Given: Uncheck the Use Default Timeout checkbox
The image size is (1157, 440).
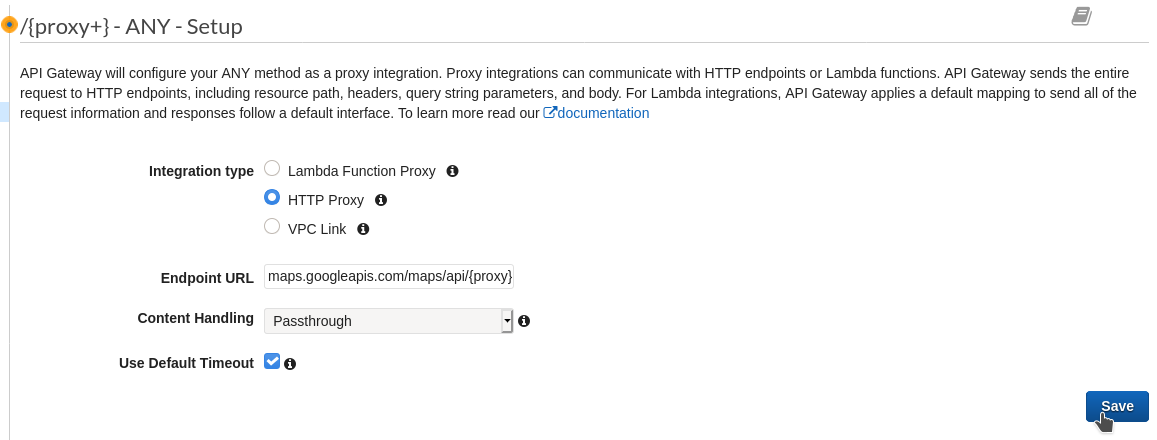Looking at the screenshot, I should (272, 361).
